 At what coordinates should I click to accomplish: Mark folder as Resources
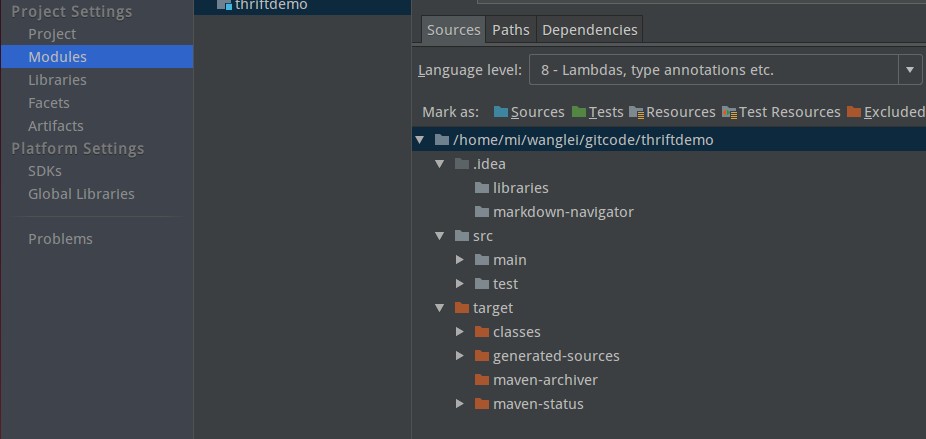click(672, 112)
